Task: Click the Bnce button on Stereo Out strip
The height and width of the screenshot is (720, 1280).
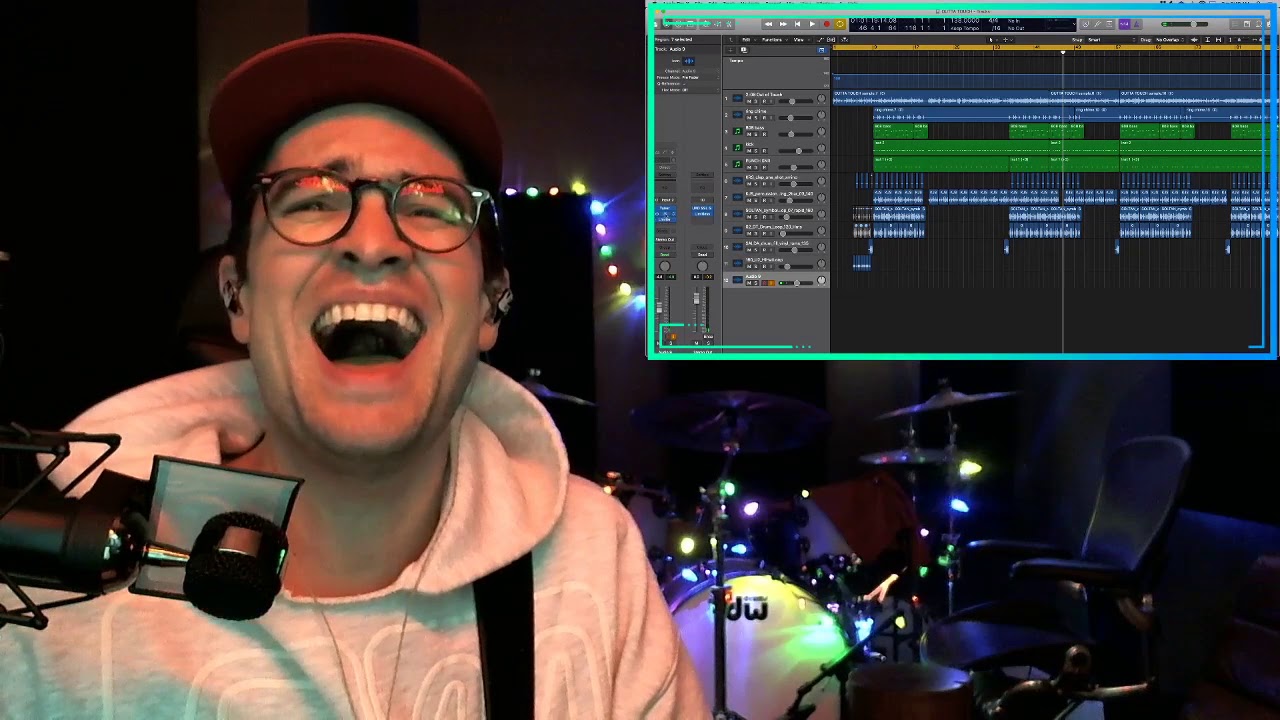Action: (708, 336)
